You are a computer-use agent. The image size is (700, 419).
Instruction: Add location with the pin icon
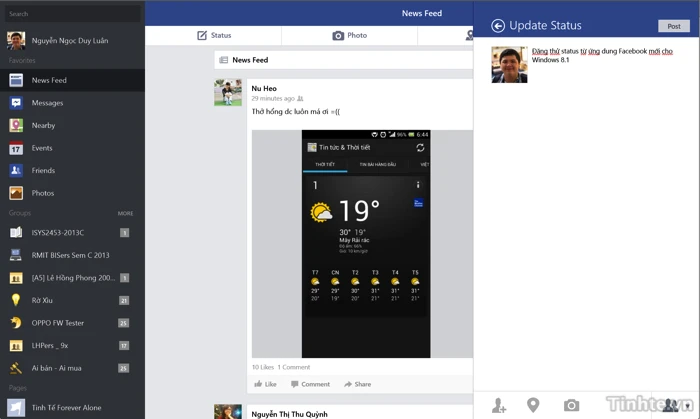coord(533,405)
